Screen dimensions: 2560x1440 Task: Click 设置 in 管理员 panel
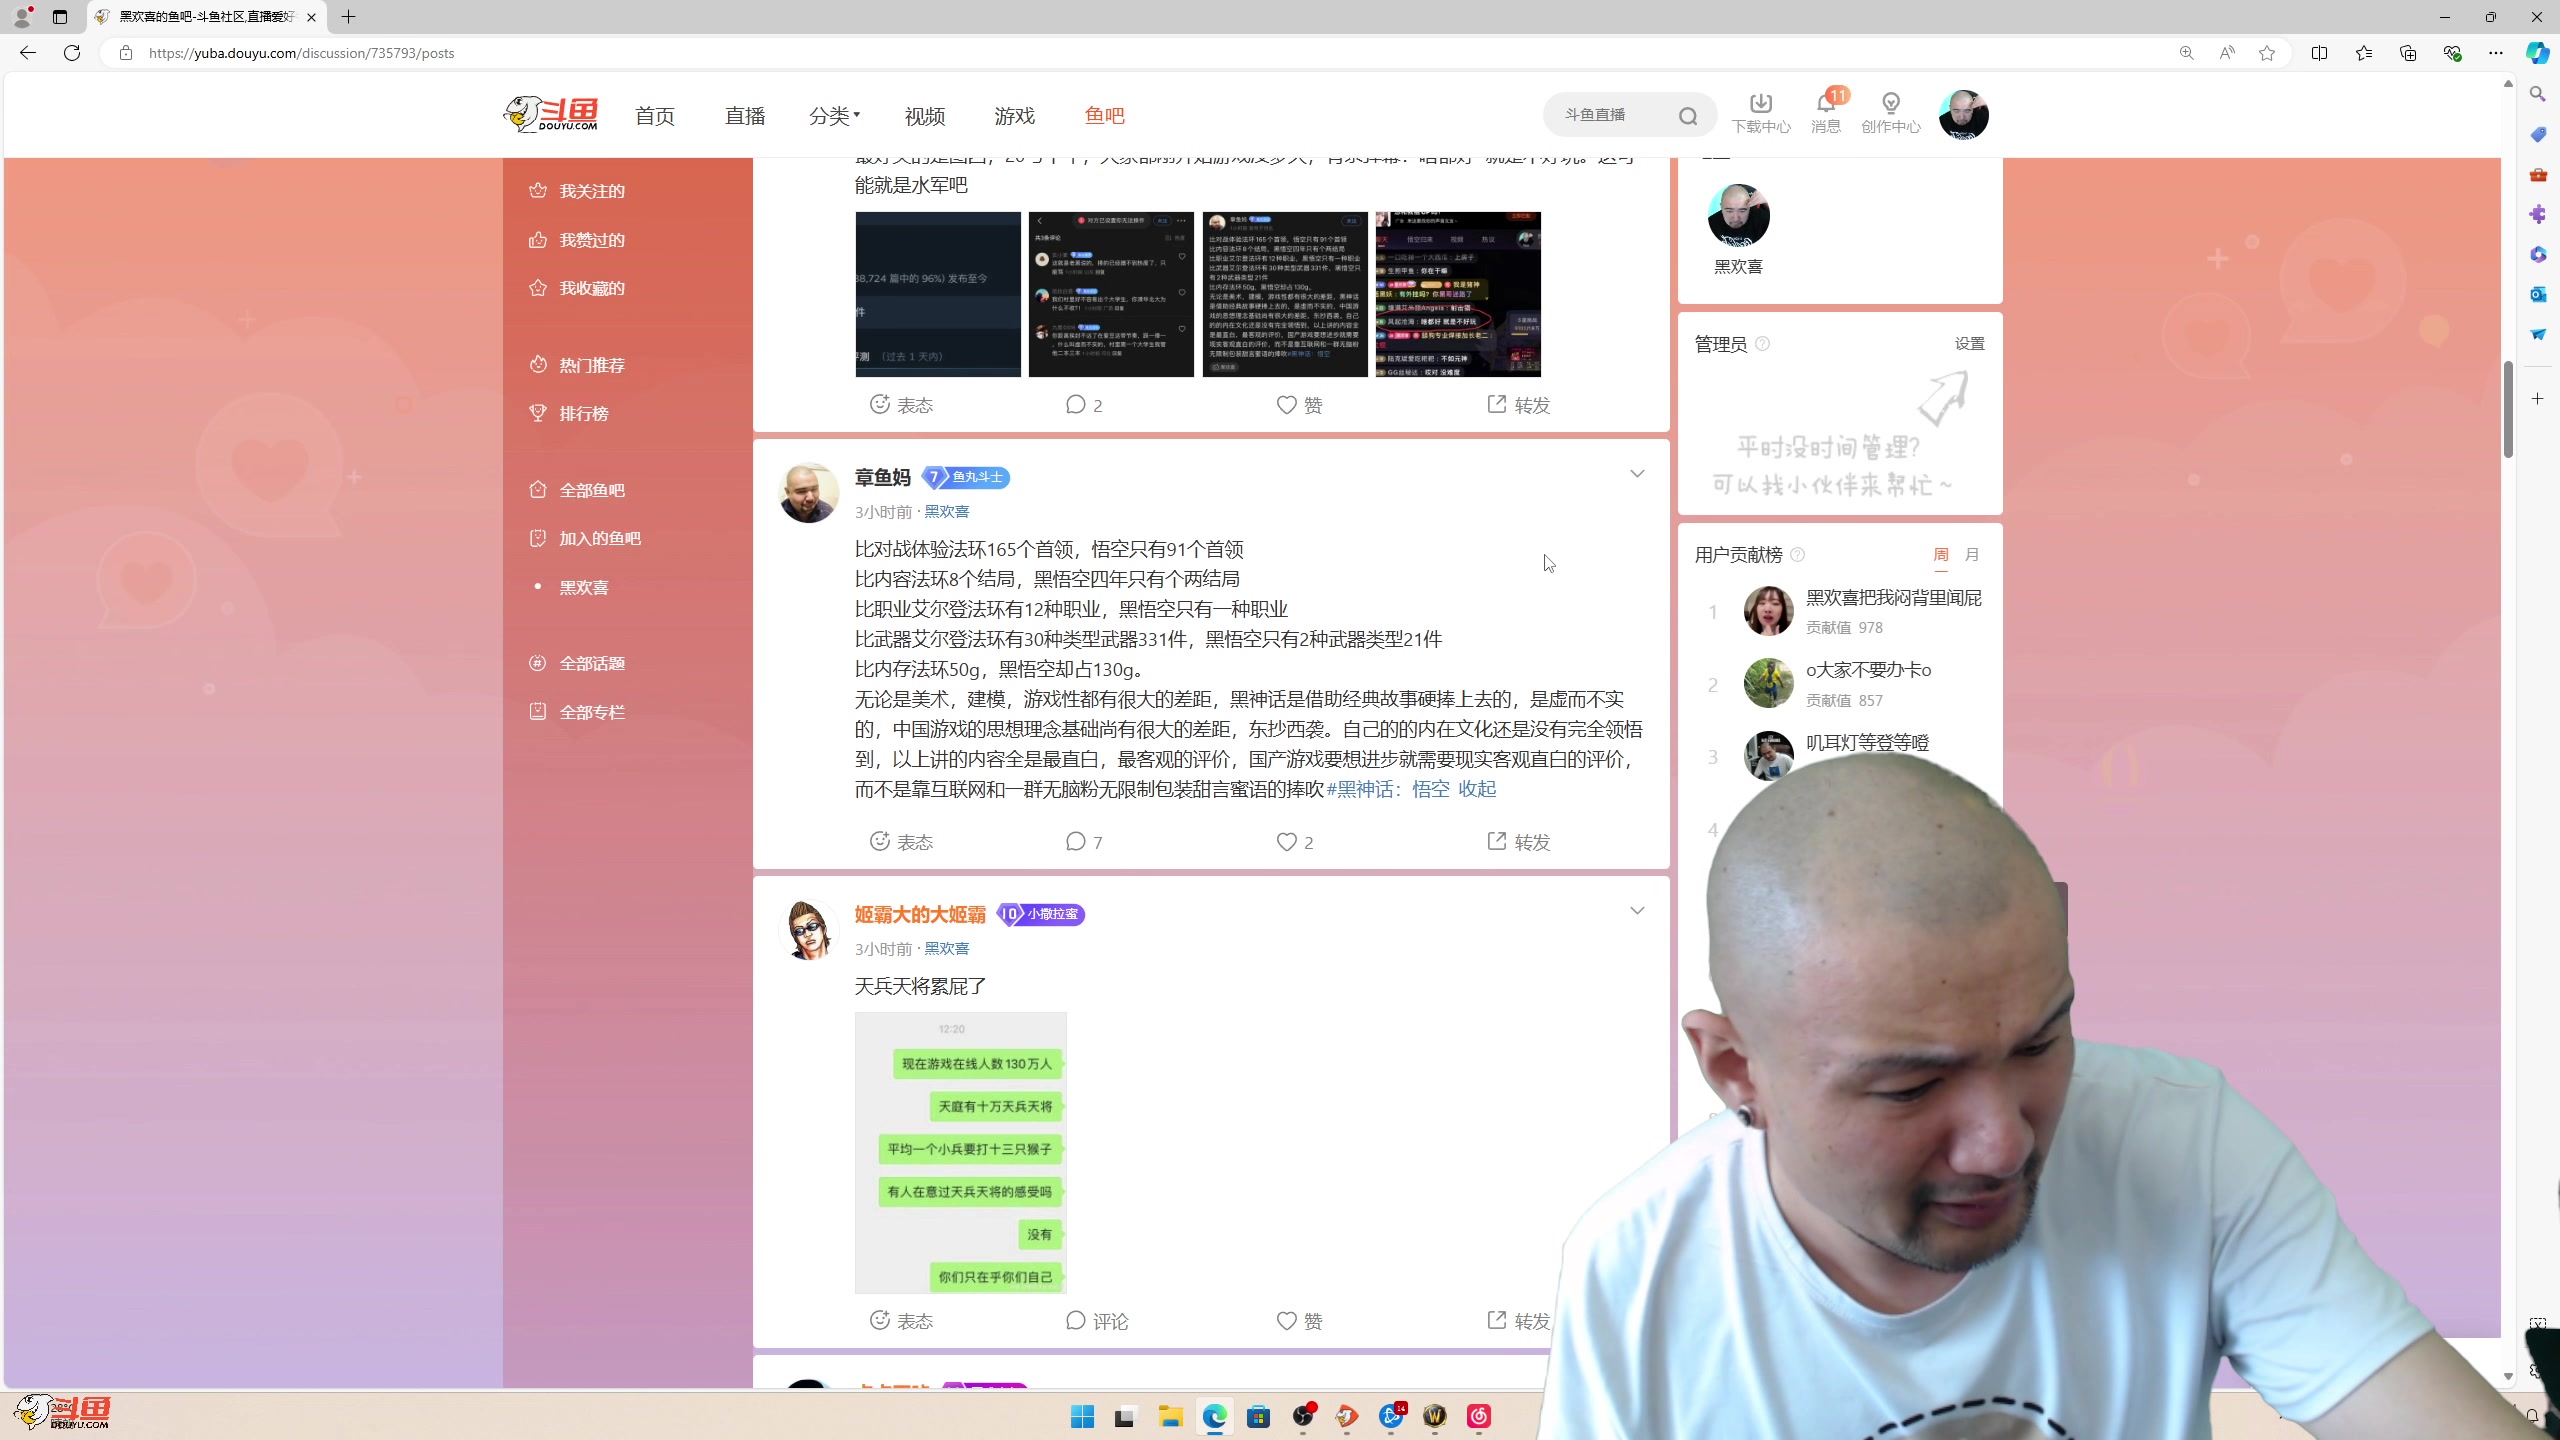(1969, 344)
